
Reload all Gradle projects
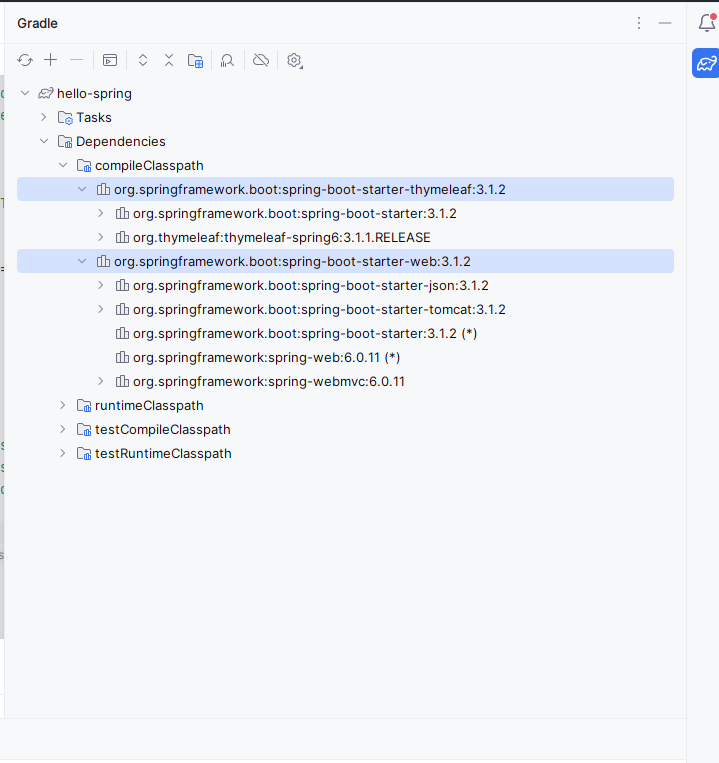[25, 60]
